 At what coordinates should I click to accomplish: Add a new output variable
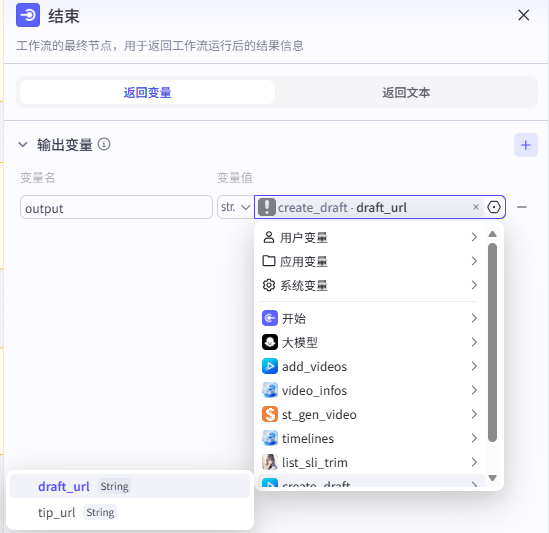(x=526, y=145)
